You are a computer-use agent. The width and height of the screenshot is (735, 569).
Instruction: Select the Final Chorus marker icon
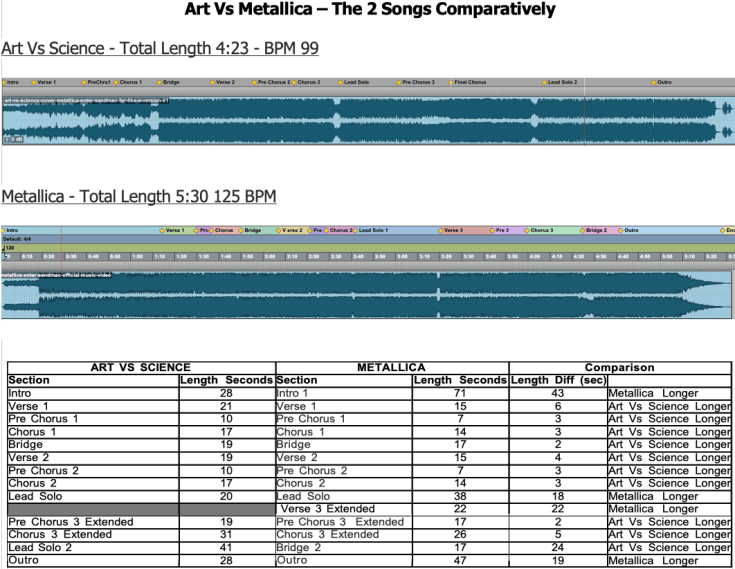(x=450, y=82)
